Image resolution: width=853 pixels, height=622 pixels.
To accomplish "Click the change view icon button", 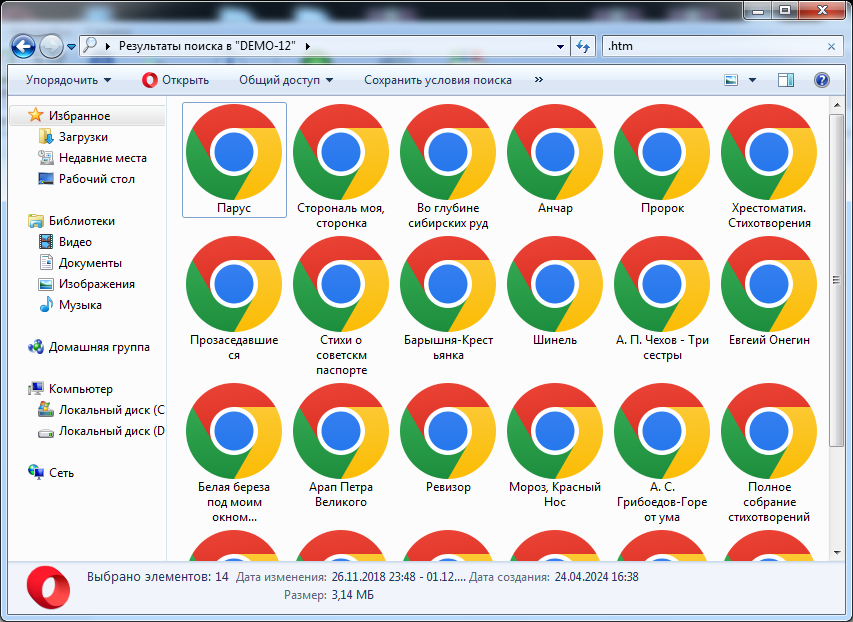I will (731, 80).
